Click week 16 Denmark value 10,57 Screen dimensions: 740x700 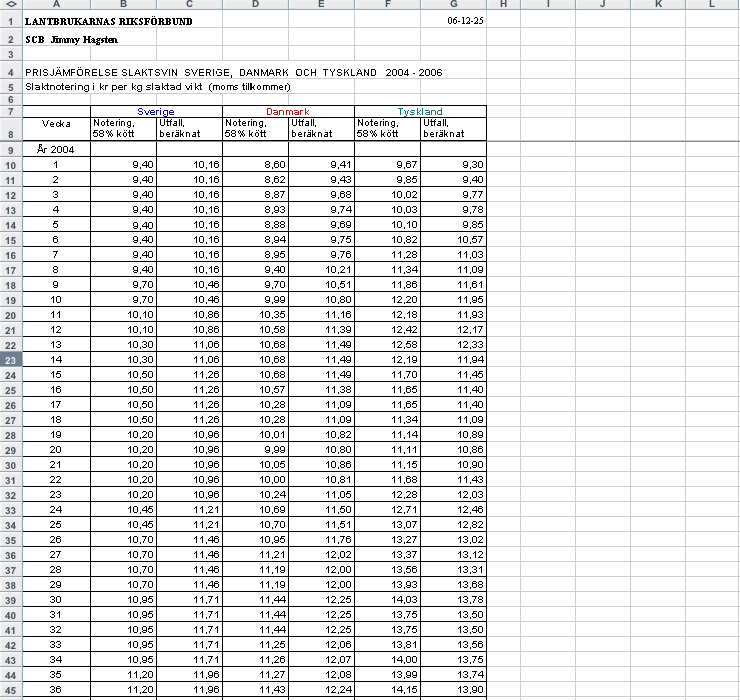pyautogui.click(x=255, y=390)
